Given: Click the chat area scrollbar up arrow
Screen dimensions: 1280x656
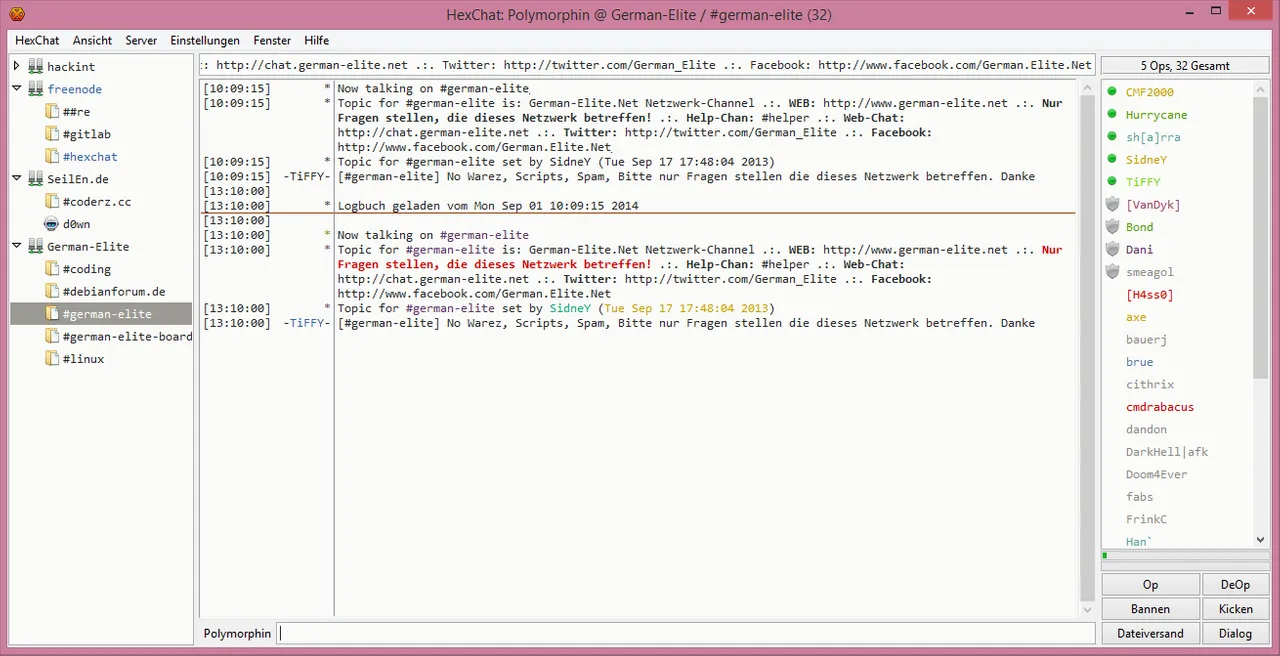Looking at the screenshot, I should pyautogui.click(x=1088, y=87).
